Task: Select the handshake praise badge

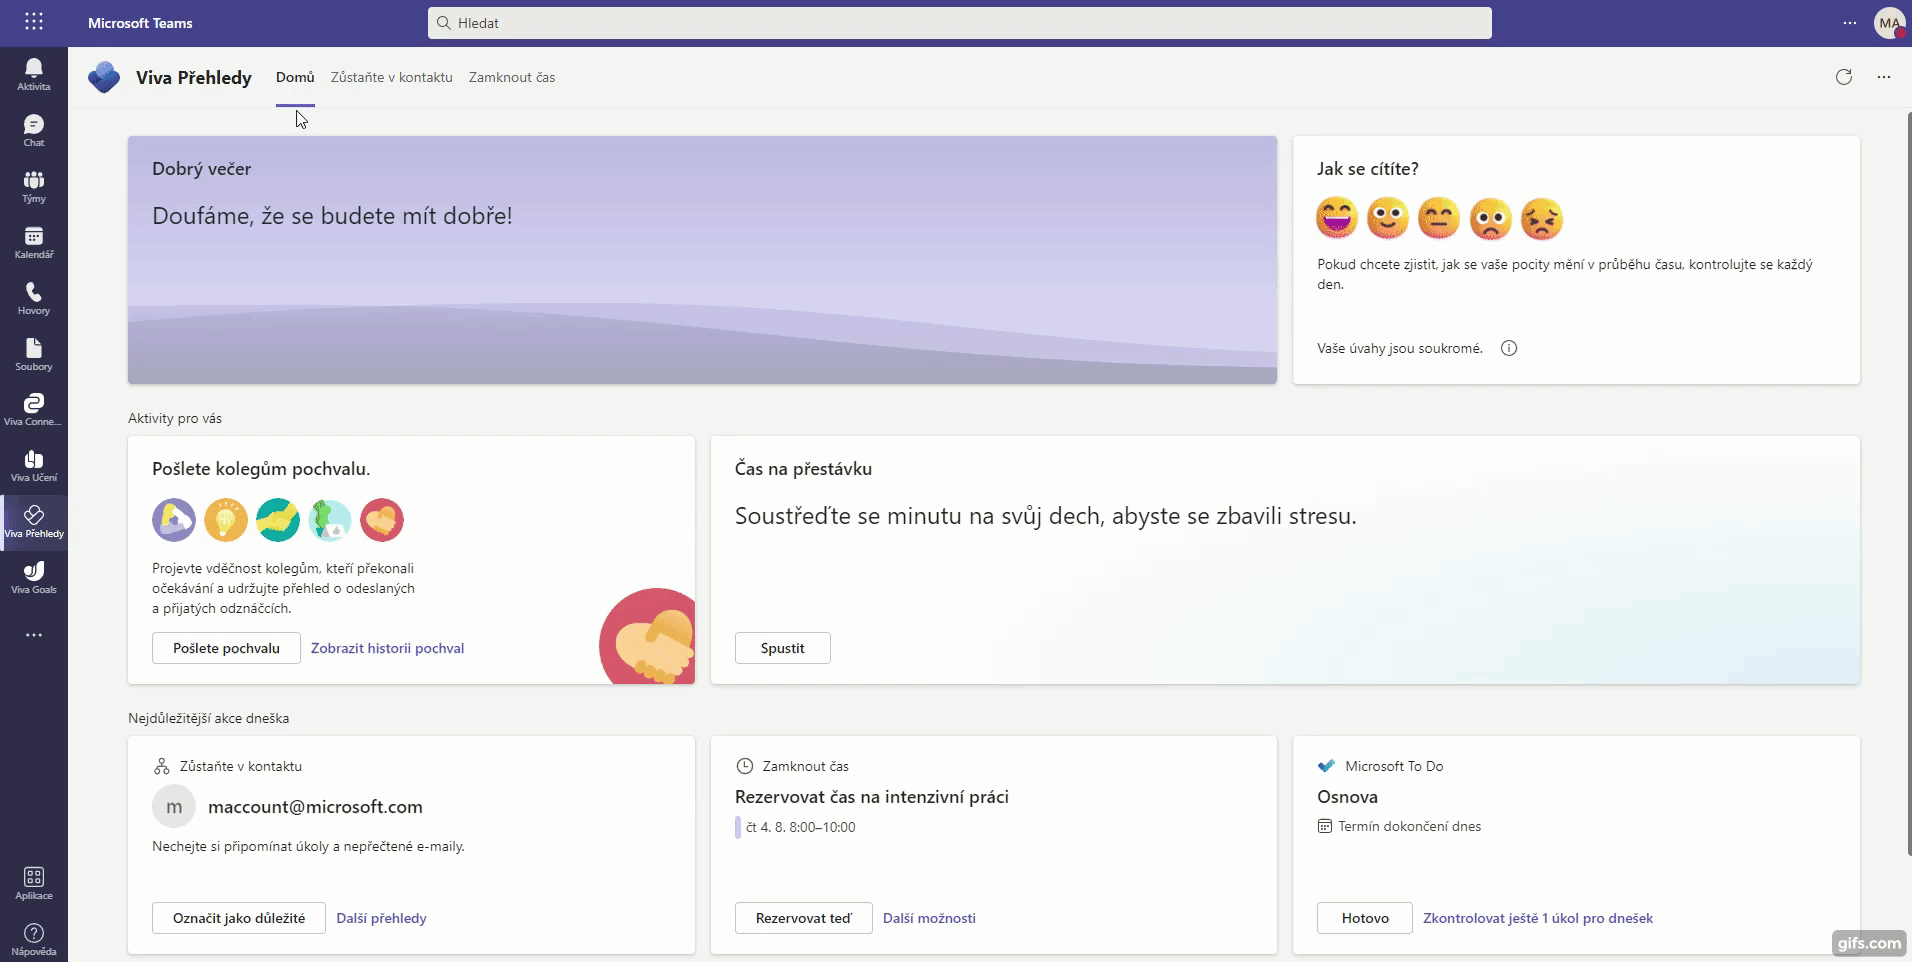Action: pyautogui.click(x=278, y=520)
